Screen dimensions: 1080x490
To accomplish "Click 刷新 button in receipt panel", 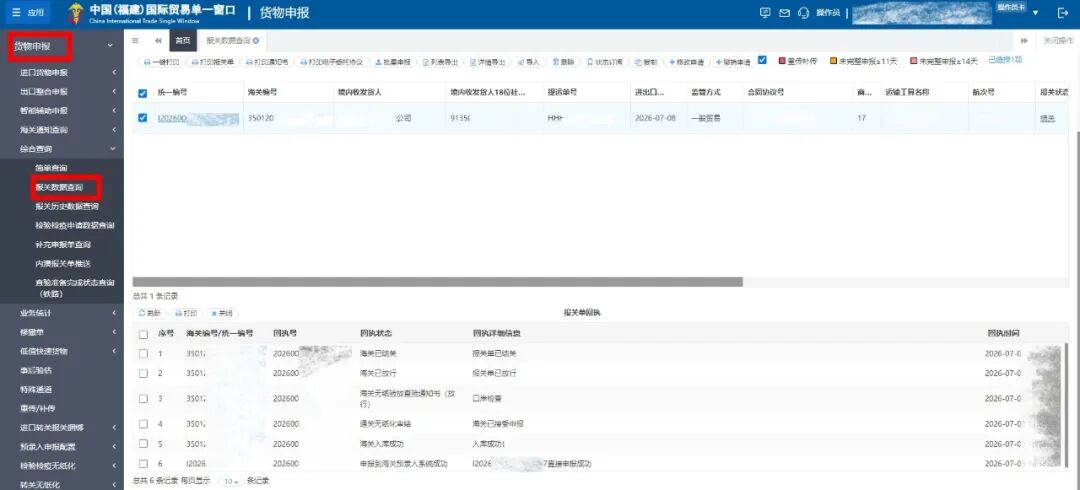I will [149, 313].
